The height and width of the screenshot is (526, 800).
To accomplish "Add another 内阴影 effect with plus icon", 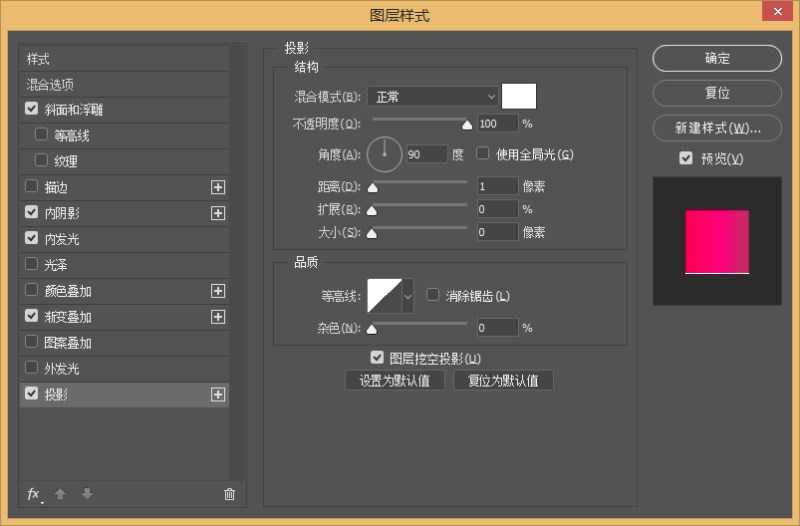I will click(218, 213).
